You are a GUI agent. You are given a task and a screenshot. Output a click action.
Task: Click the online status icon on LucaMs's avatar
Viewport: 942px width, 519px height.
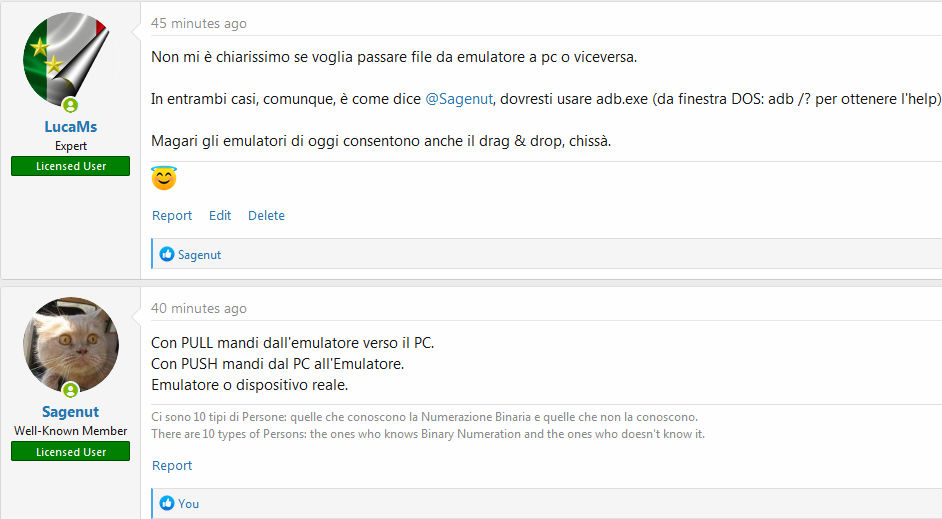tap(71, 106)
